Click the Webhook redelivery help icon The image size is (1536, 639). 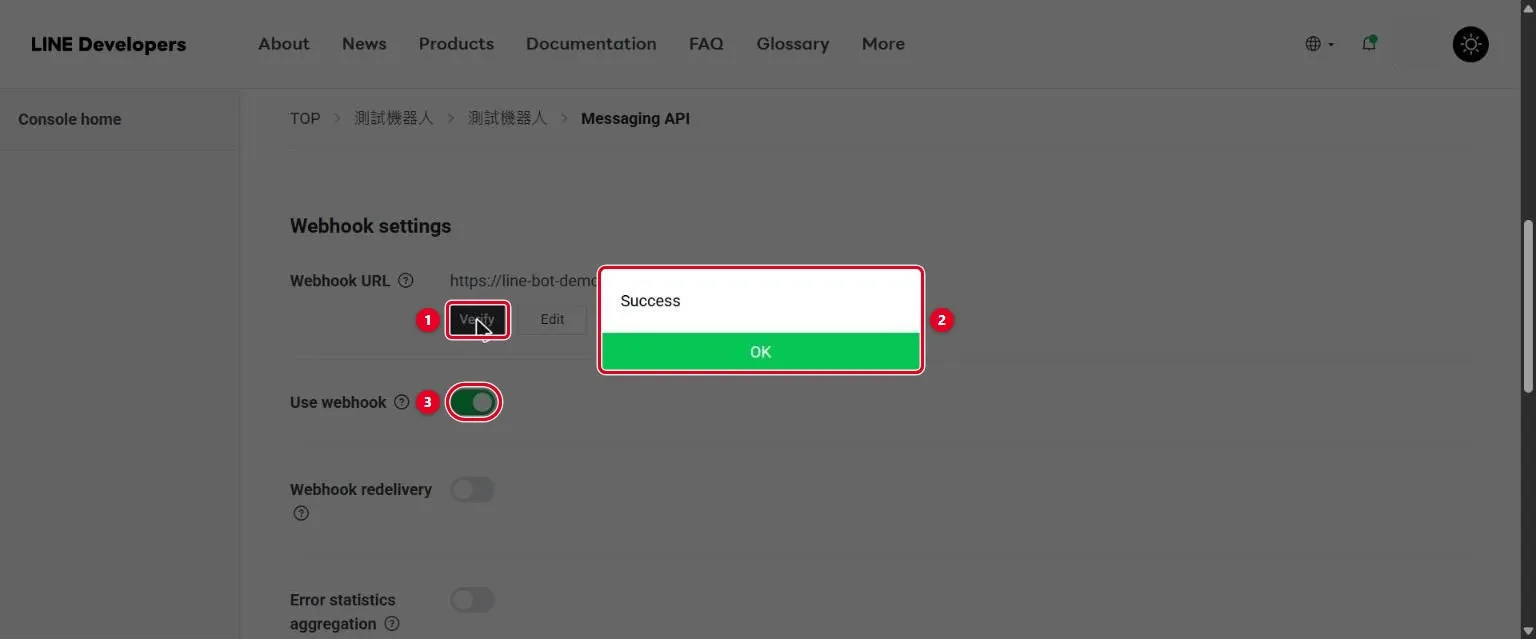pos(301,514)
